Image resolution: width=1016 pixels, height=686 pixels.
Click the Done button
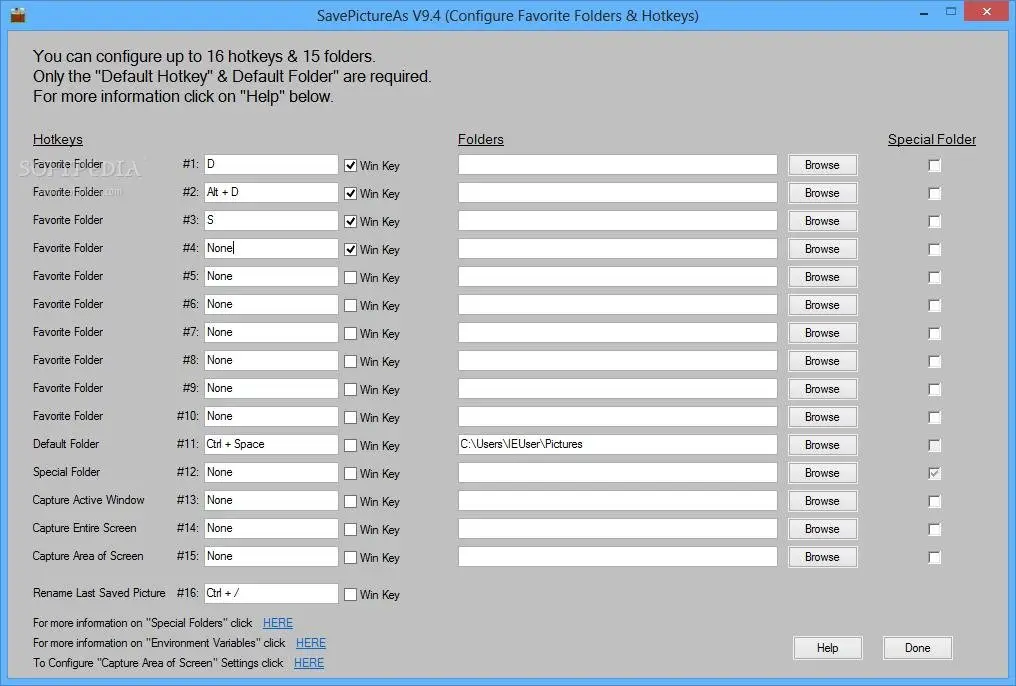918,648
